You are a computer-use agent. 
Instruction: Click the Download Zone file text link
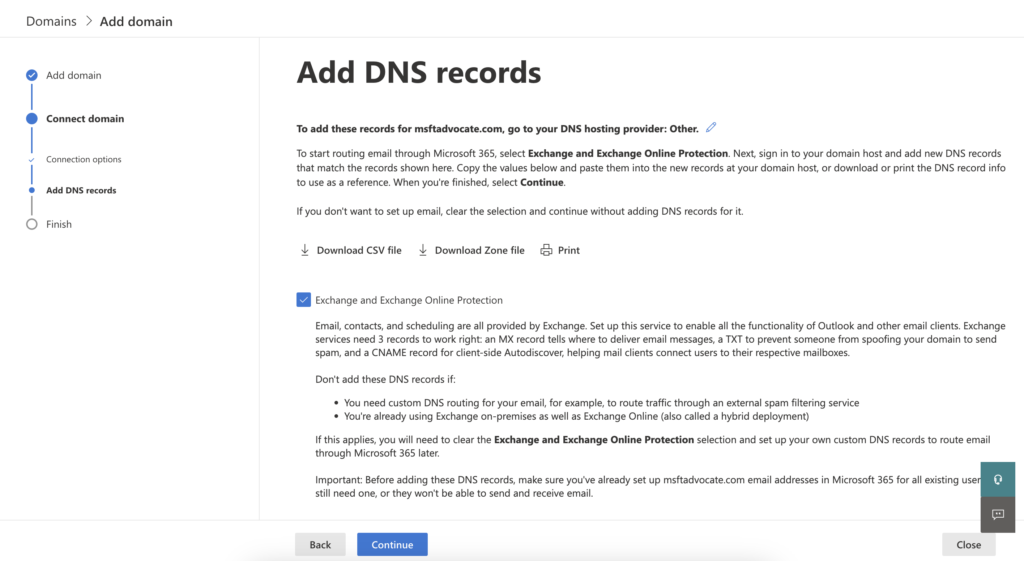(479, 250)
